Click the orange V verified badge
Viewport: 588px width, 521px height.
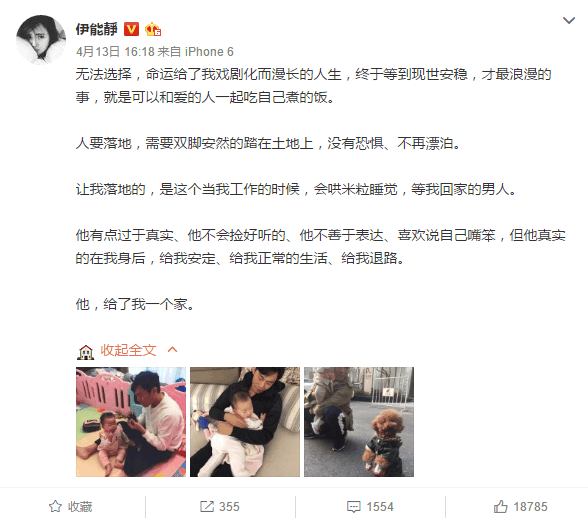[x=131, y=29]
